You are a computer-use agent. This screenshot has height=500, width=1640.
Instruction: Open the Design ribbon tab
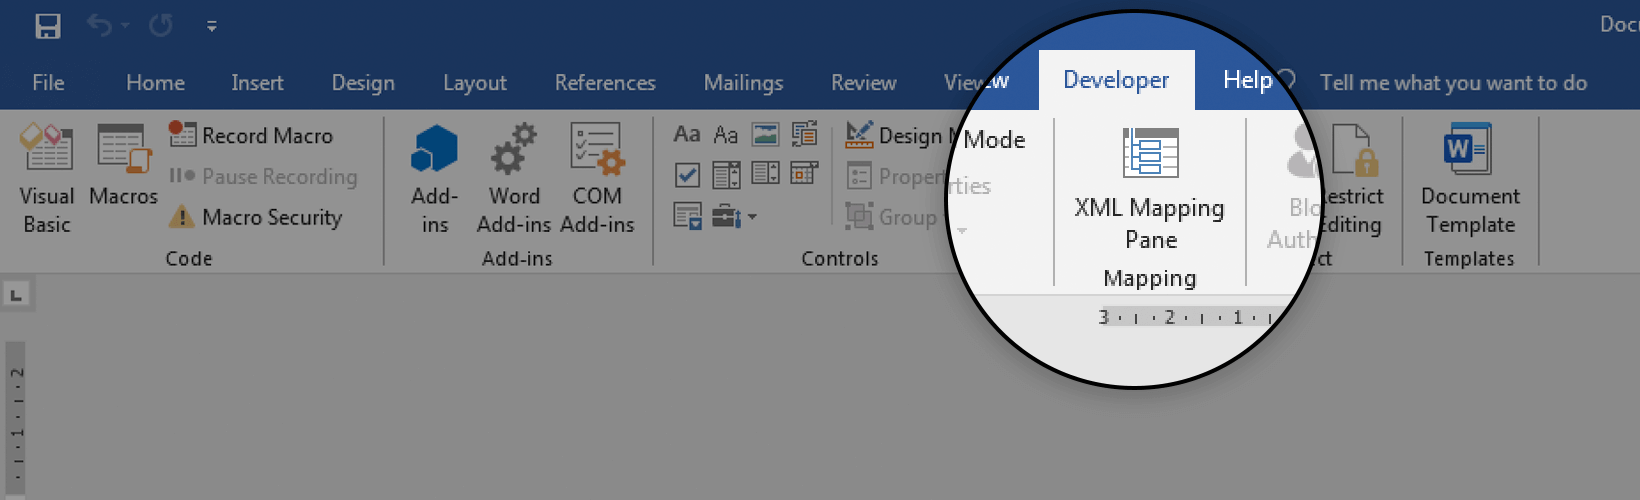coord(363,83)
